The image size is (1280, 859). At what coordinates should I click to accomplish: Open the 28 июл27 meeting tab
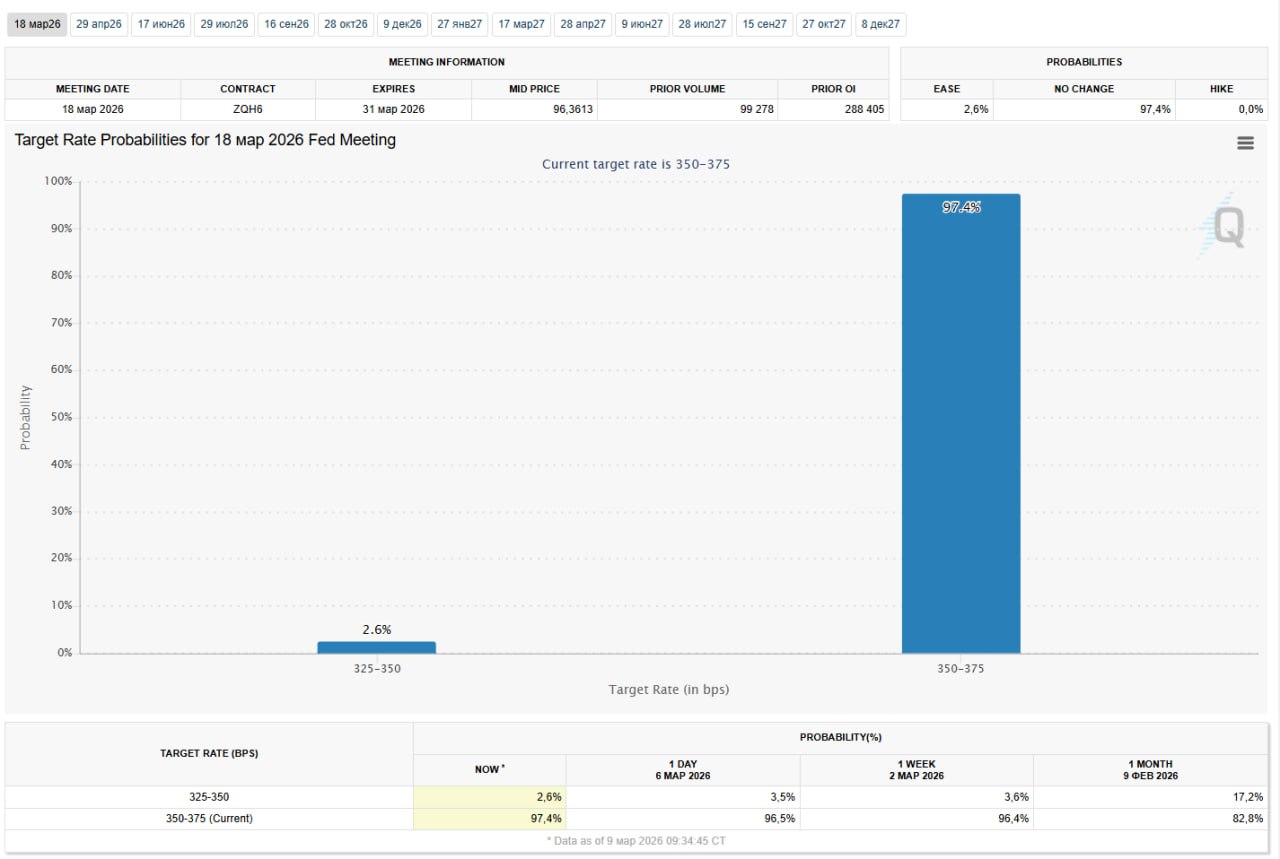pos(702,24)
